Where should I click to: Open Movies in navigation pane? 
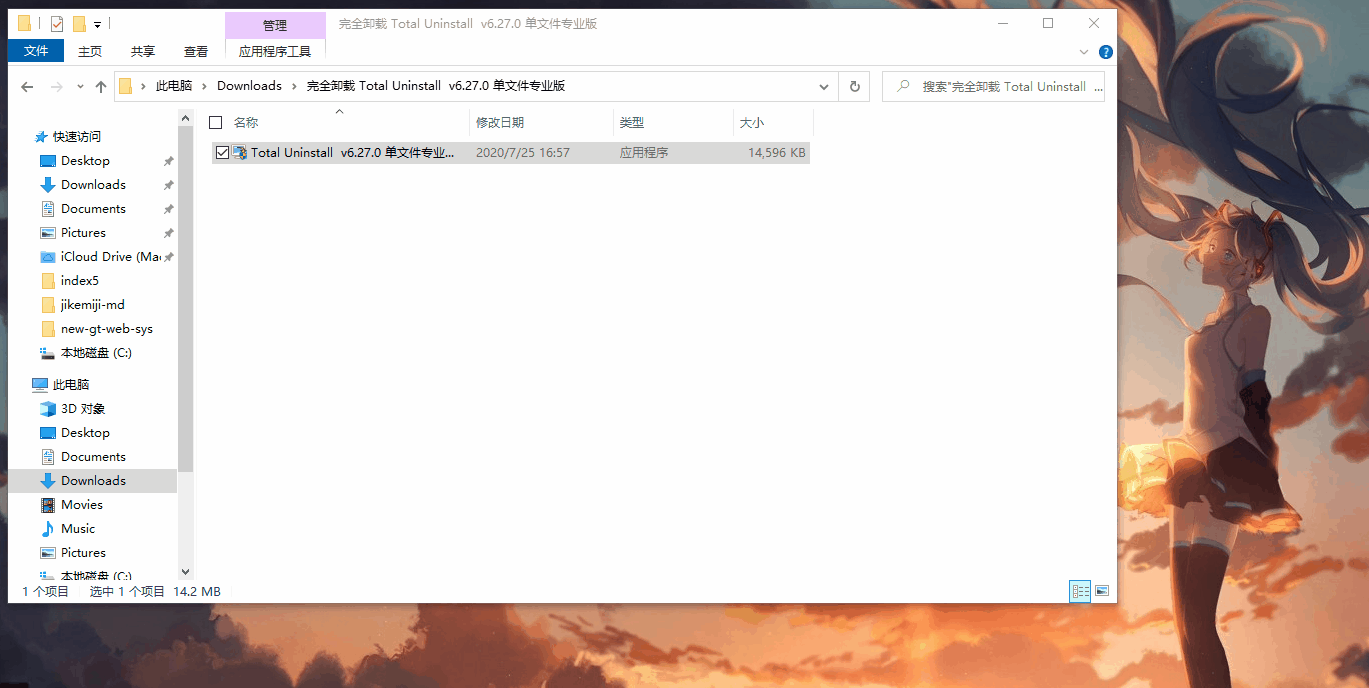tap(82, 505)
